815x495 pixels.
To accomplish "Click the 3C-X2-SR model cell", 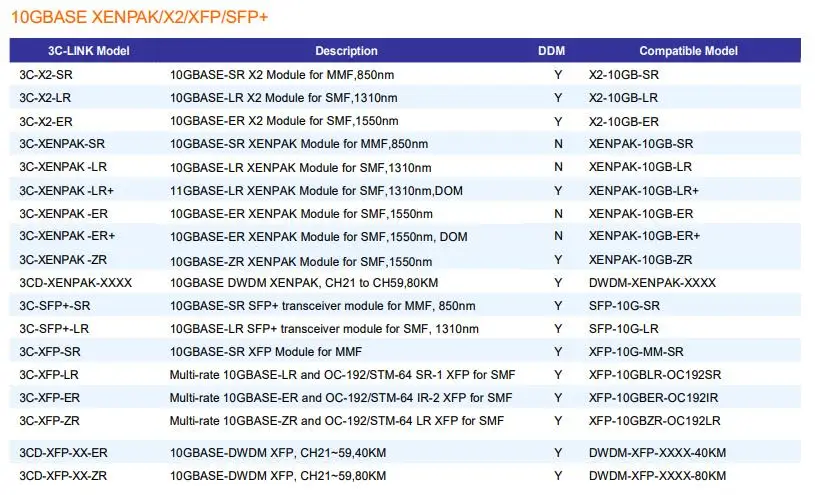I will coord(46,75).
